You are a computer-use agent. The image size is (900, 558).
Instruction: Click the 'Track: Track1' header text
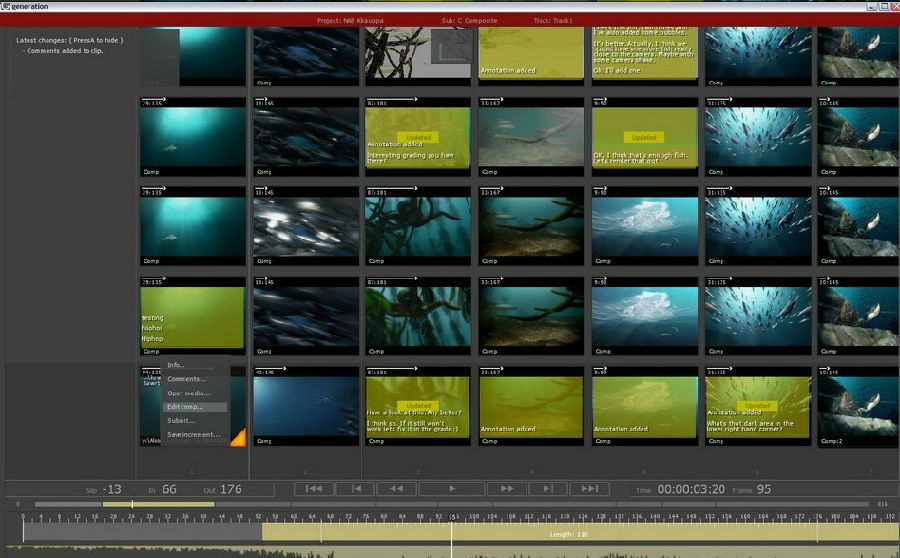coord(553,21)
